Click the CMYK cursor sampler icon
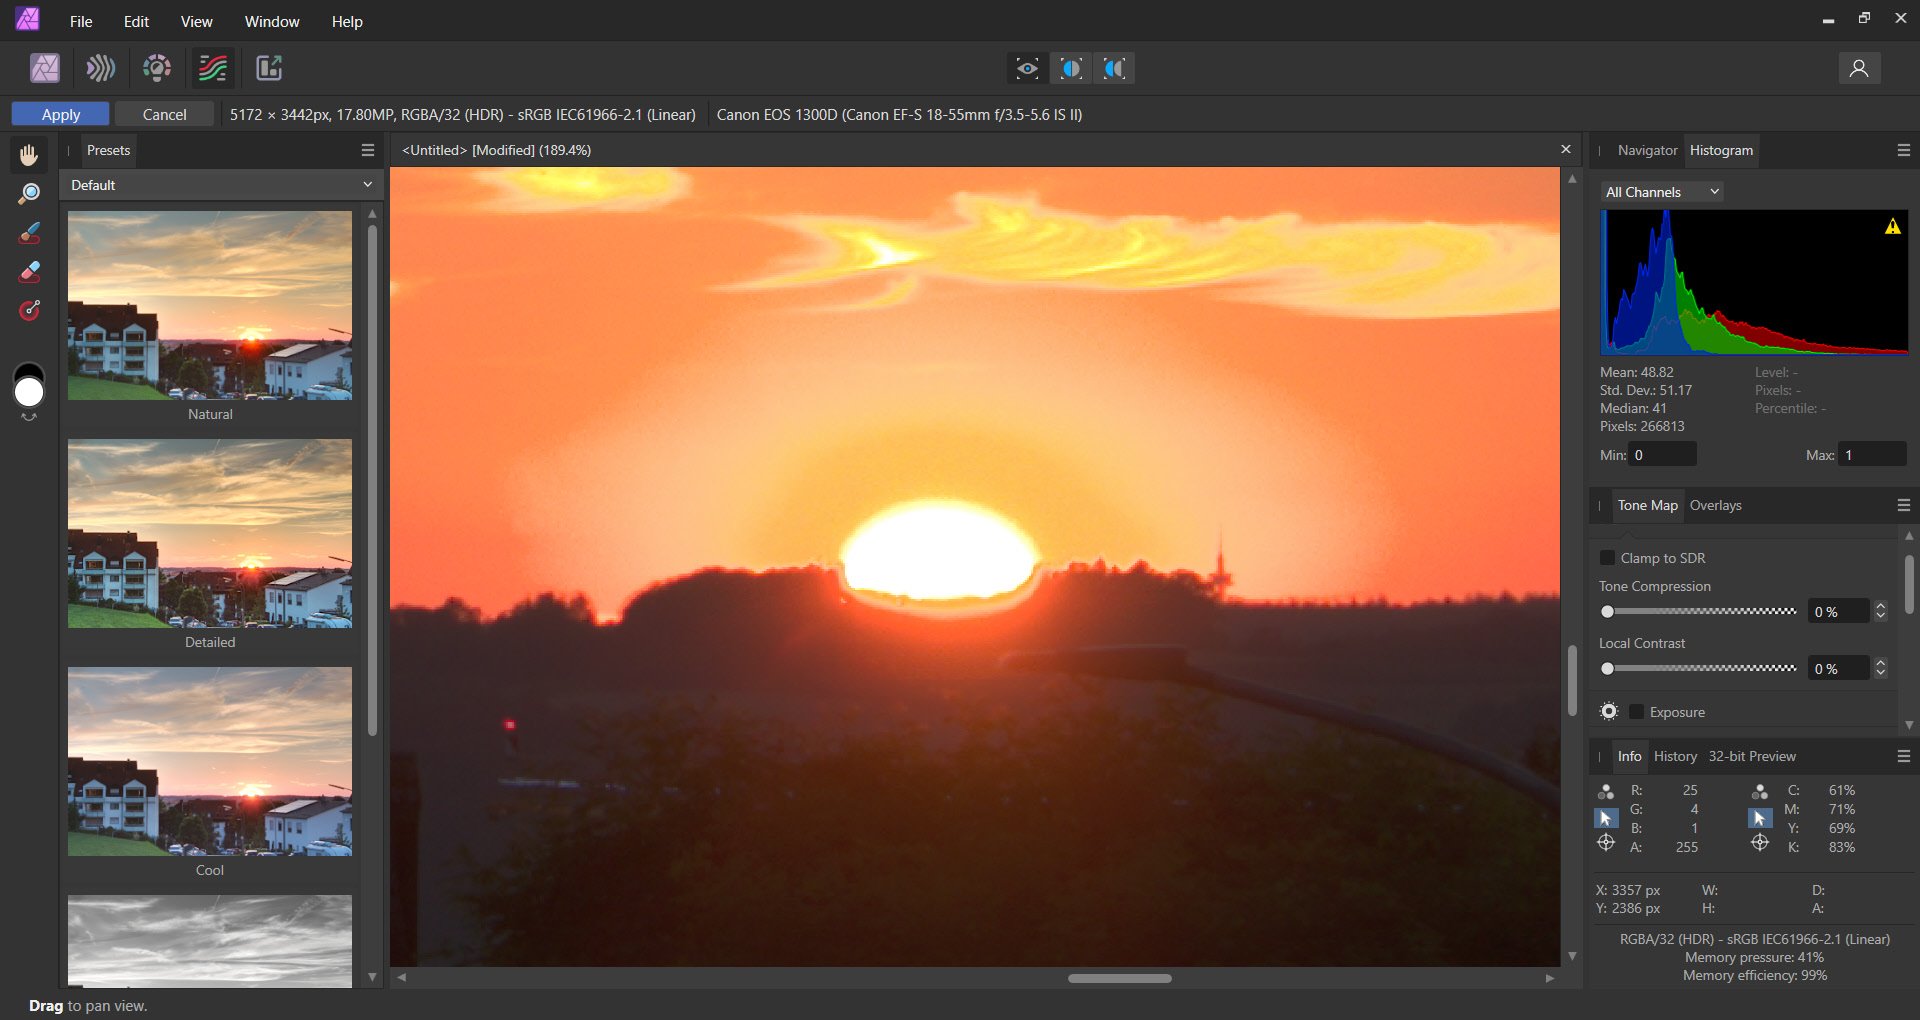Screen dimensions: 1920x1020 [x=1760, y=818]
